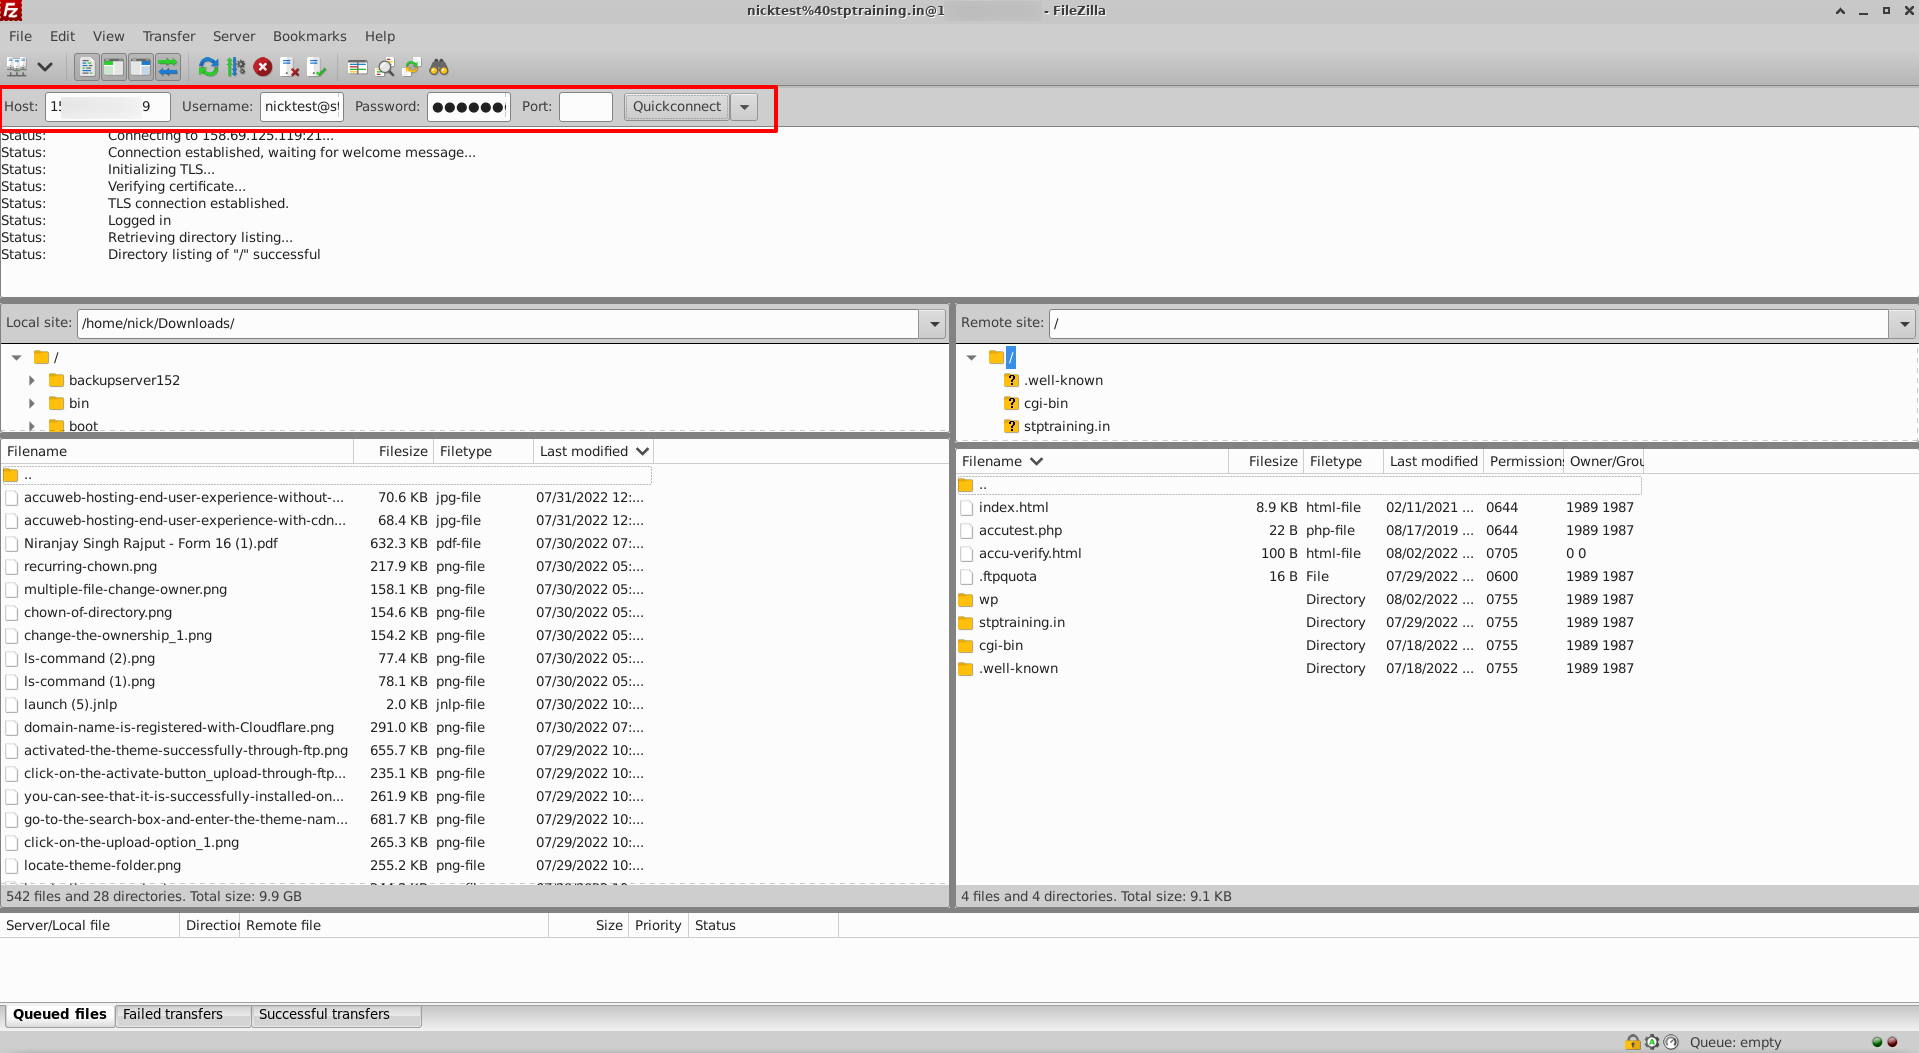1919x1053 pixels.
Task: Reconnect to the last used server
Action: point(317,67)
